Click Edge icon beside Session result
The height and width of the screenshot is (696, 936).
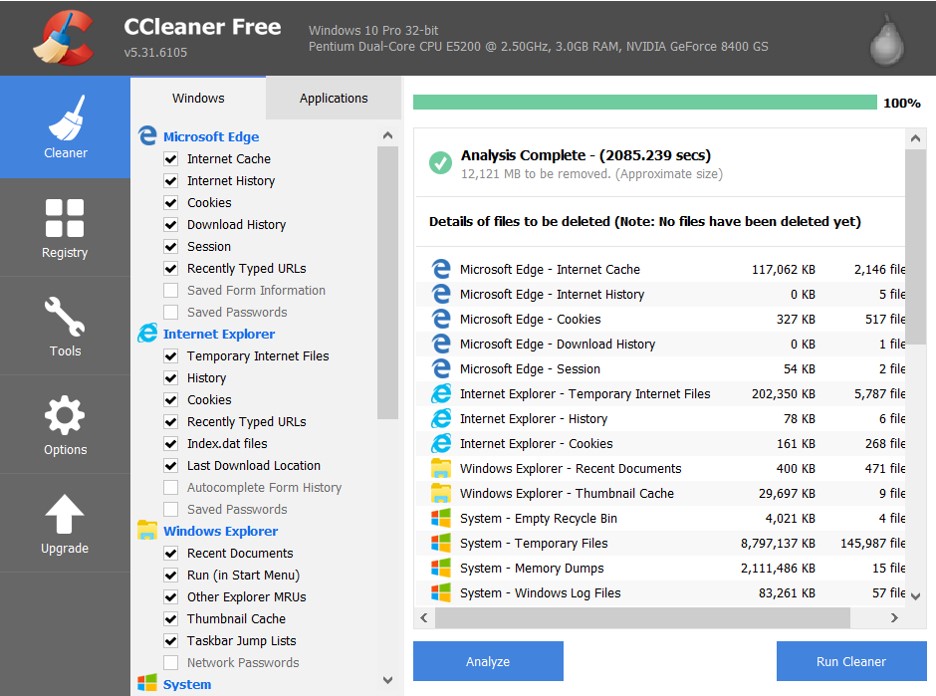pos(441,369)
